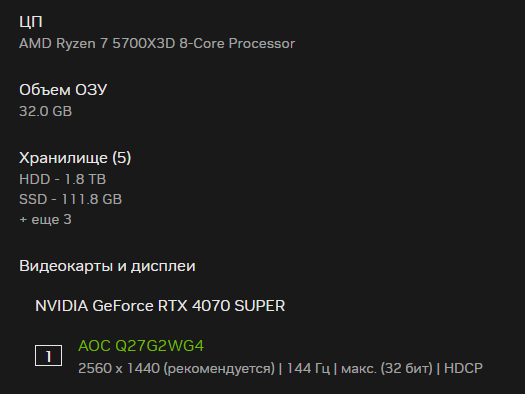Select the SSD - 111.8 GB entry
This screenshot has width=525, height=394.
71,200
